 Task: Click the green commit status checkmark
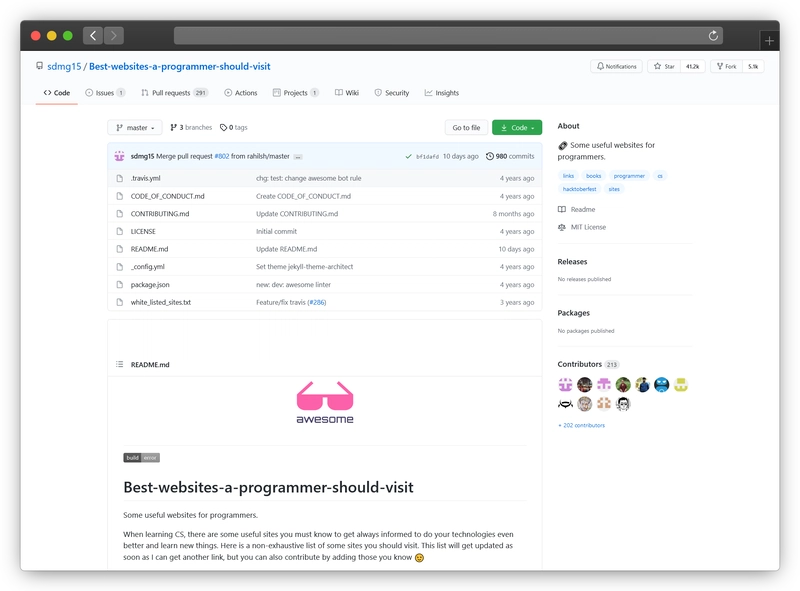[x=408, y=157]
